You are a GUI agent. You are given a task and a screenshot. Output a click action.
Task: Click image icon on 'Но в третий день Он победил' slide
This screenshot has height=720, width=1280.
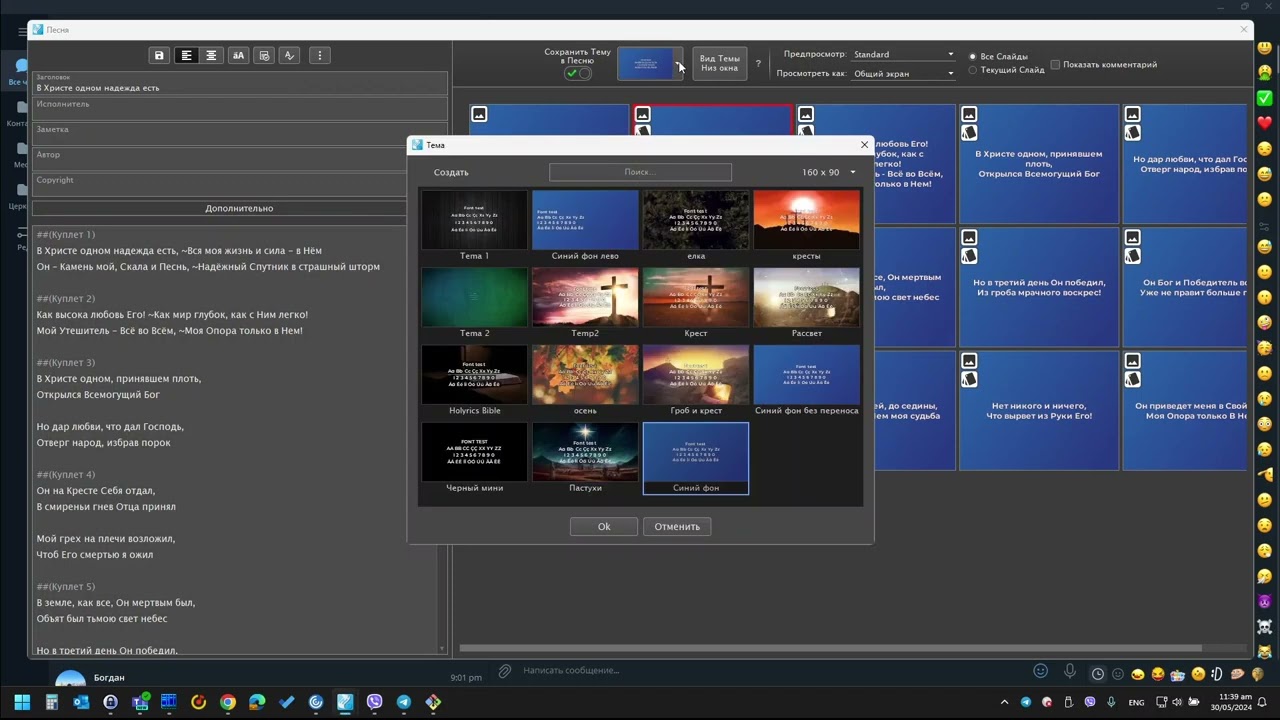pos(969,238)
